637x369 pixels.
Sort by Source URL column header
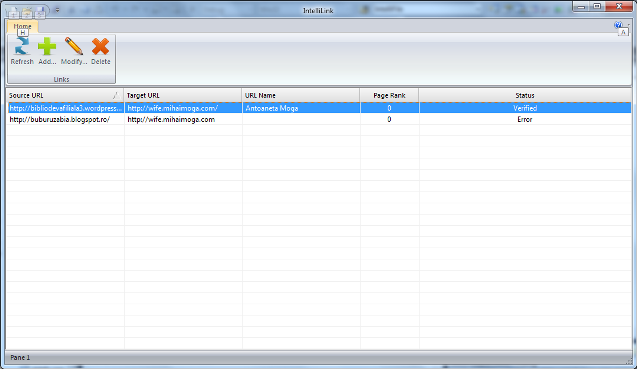(x=65, y=96)
